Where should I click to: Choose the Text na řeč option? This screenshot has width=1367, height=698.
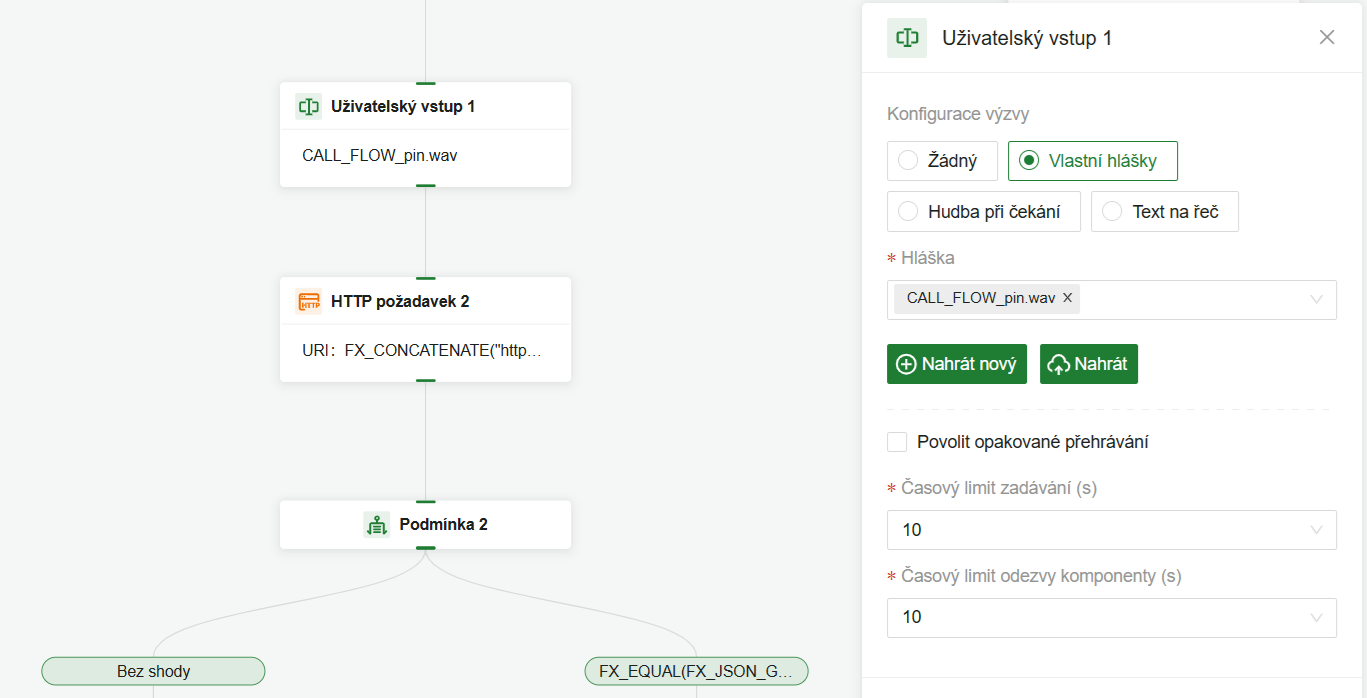1112,212
